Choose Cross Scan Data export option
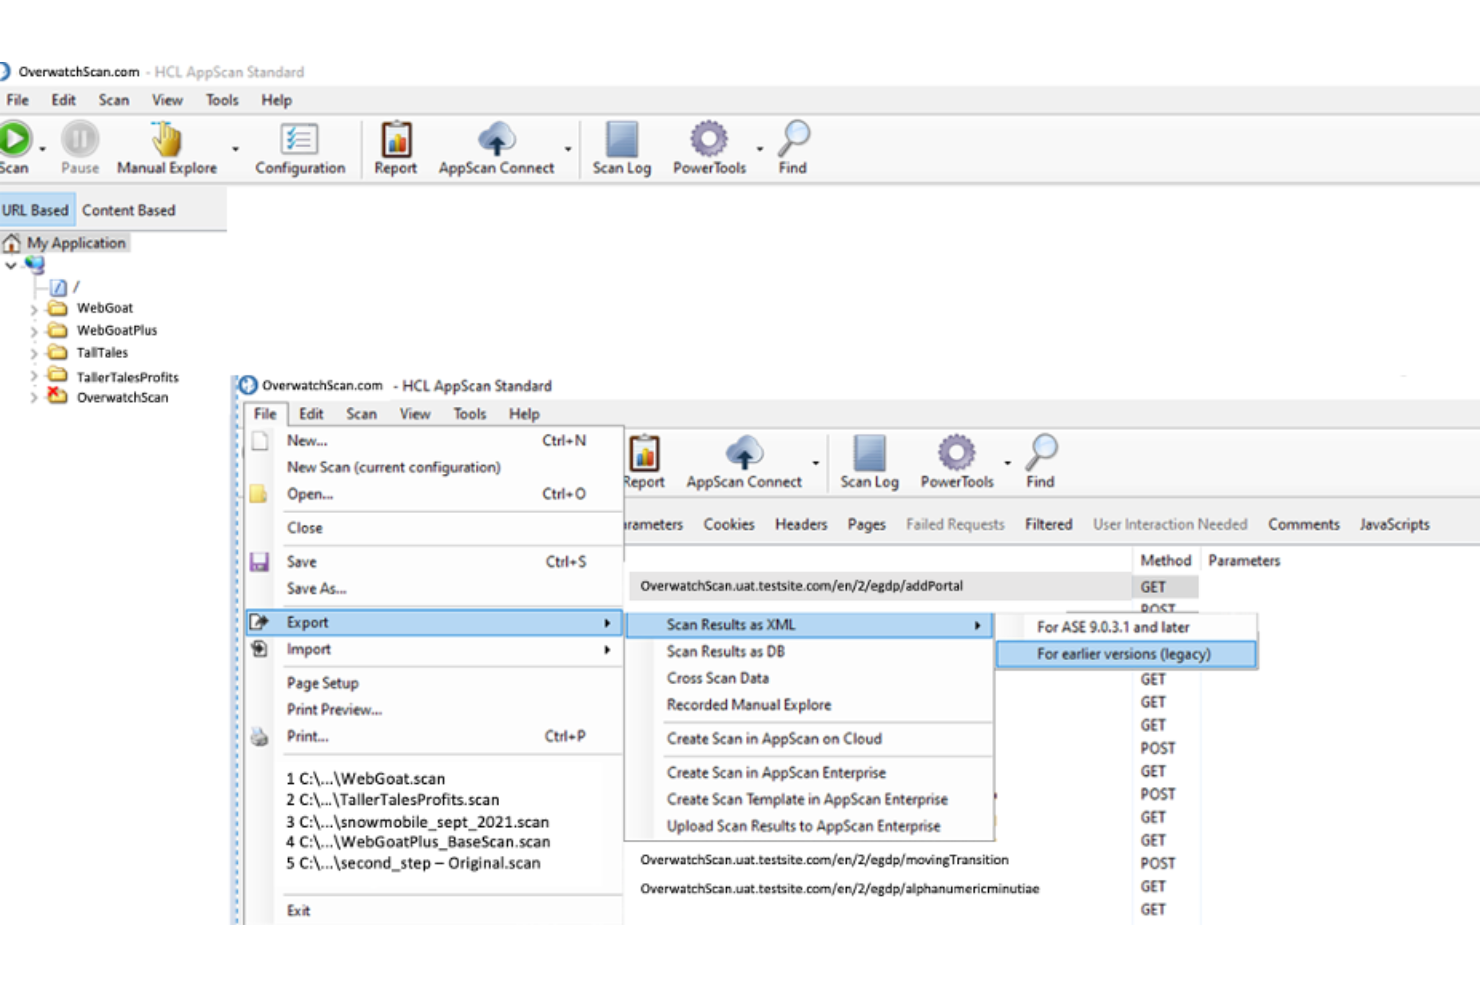 pos(810,678)
